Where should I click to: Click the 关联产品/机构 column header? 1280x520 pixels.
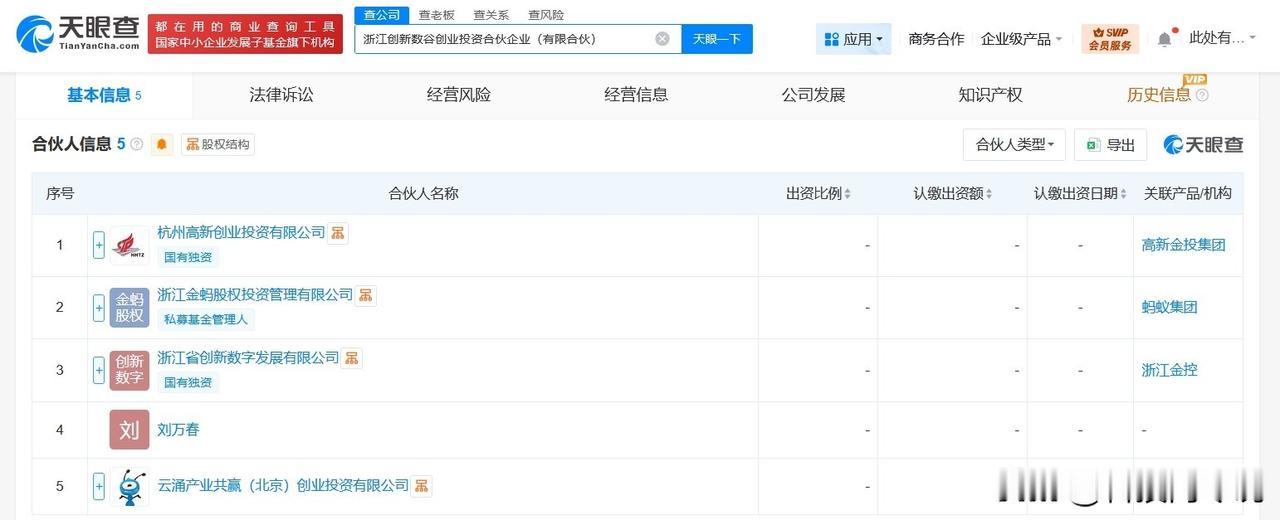tap(1187, 194)
